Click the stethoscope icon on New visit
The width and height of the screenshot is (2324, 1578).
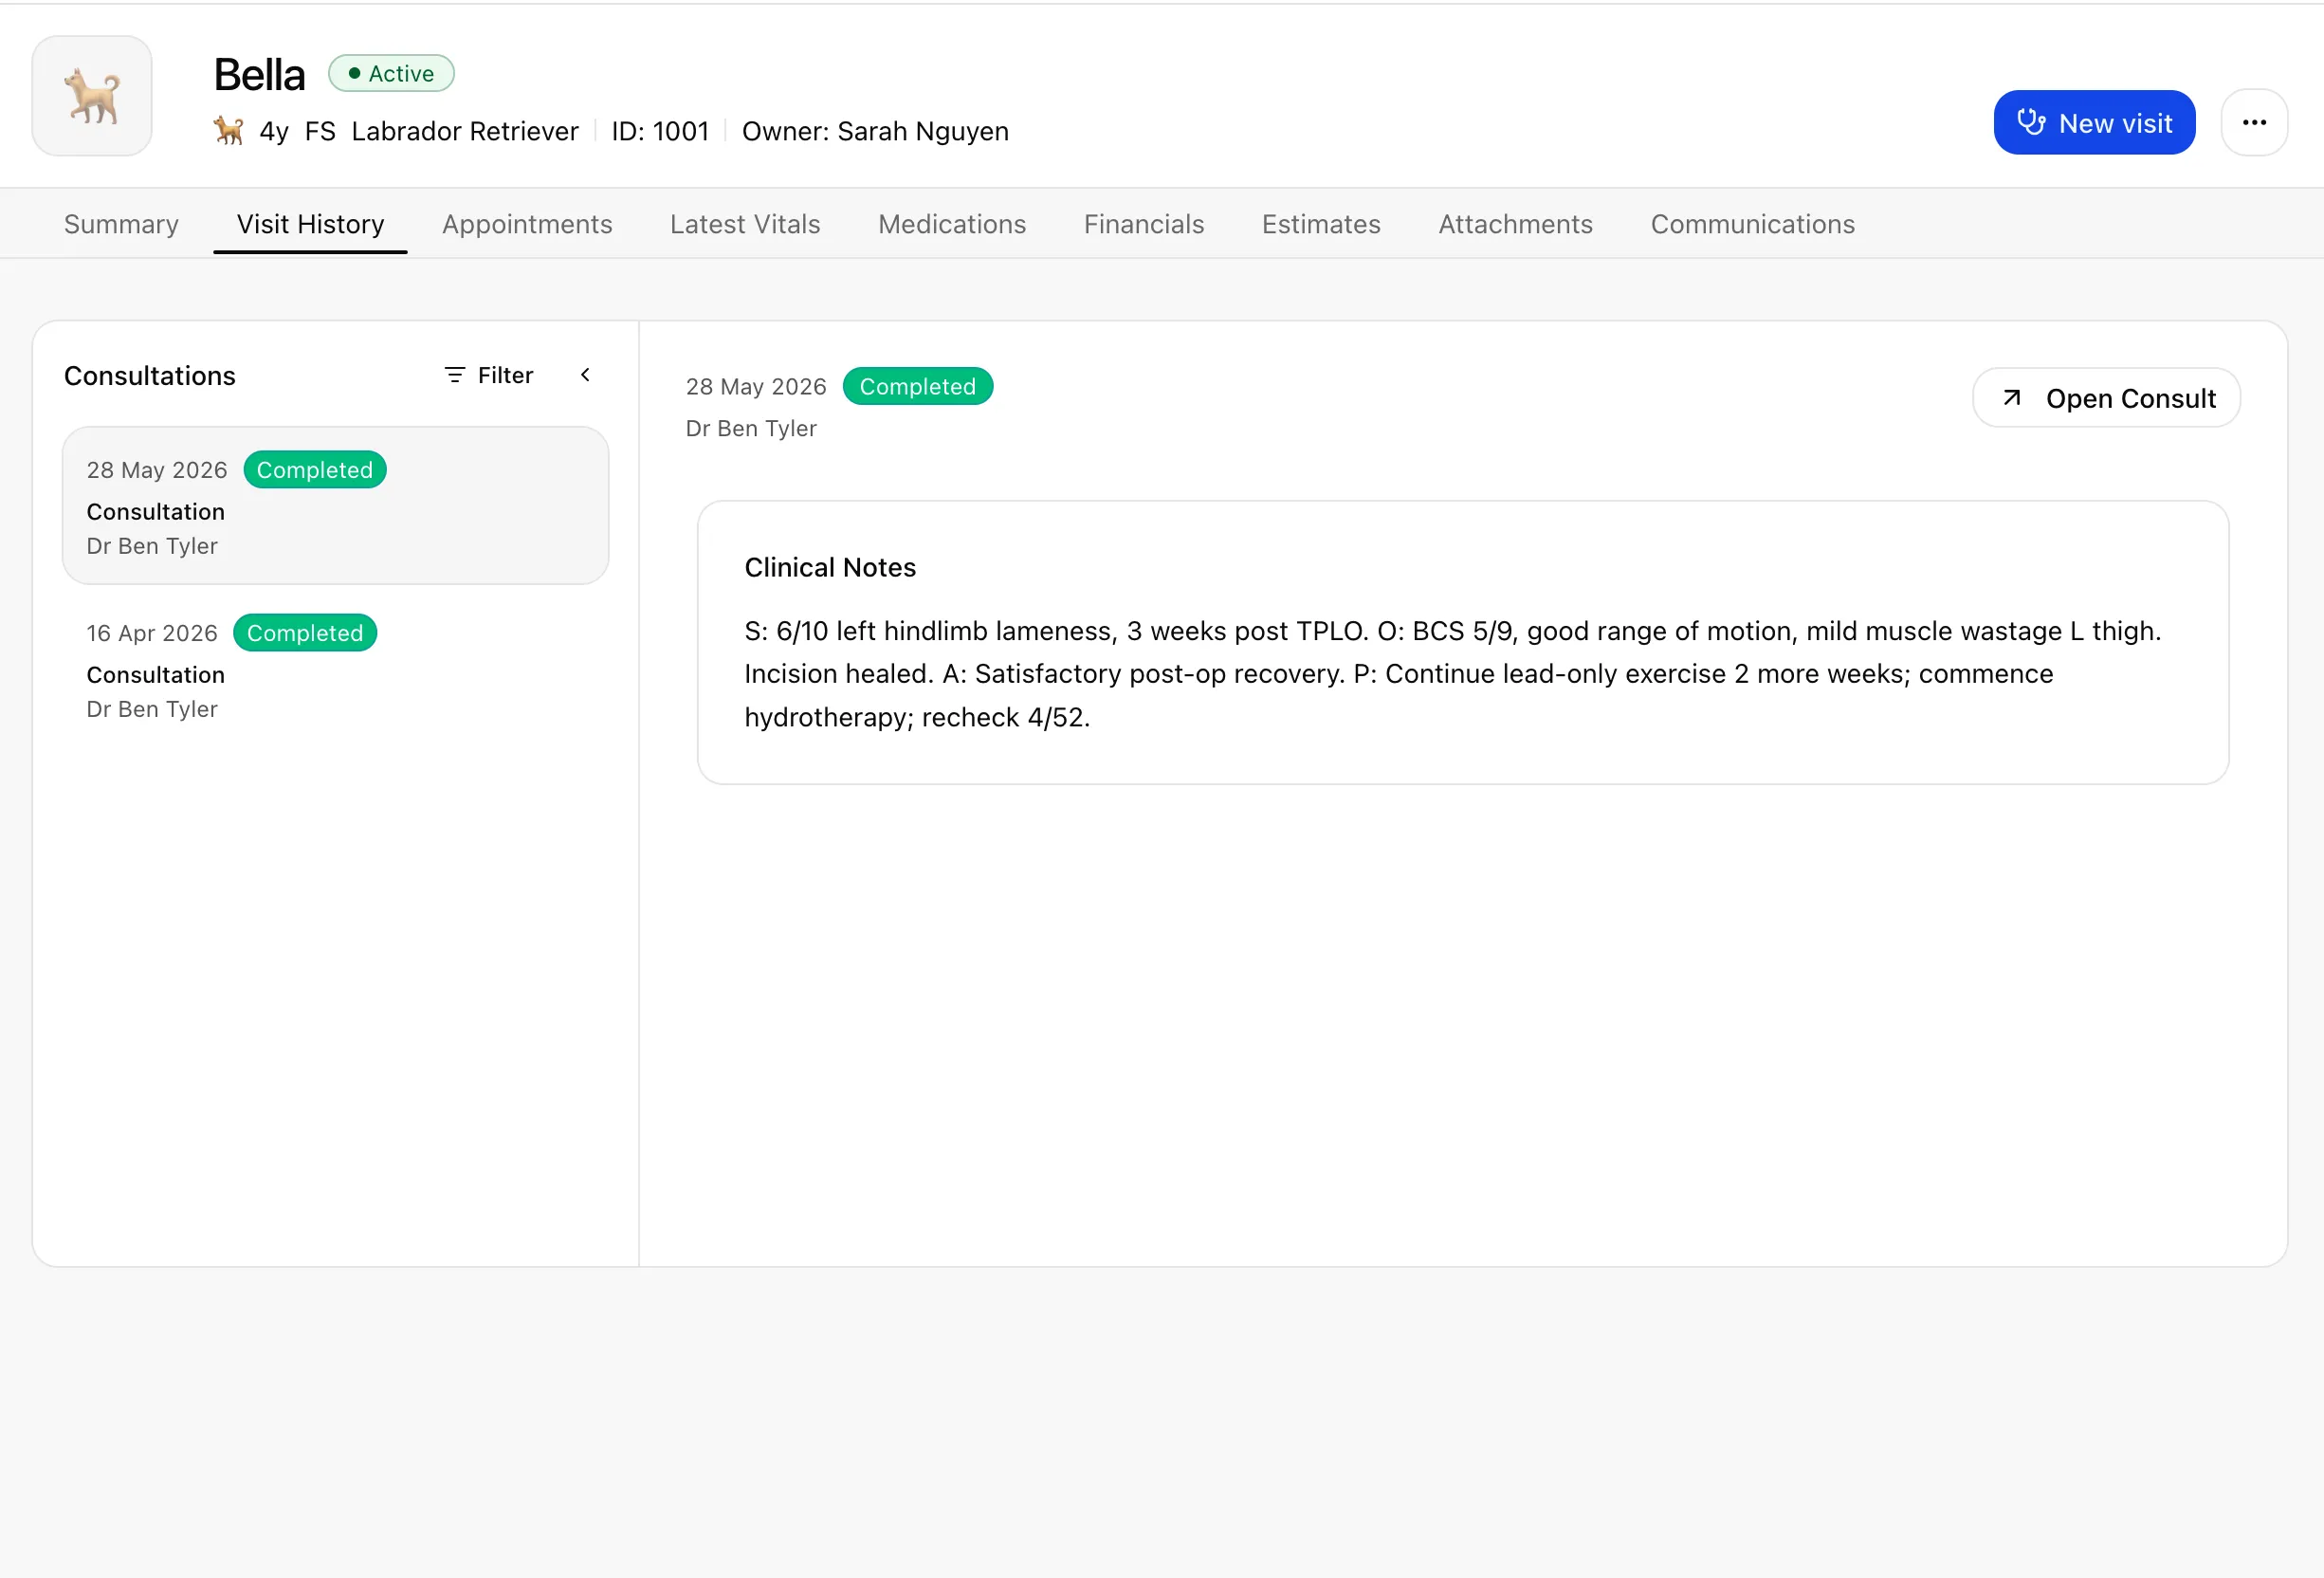click(2030, 123)
